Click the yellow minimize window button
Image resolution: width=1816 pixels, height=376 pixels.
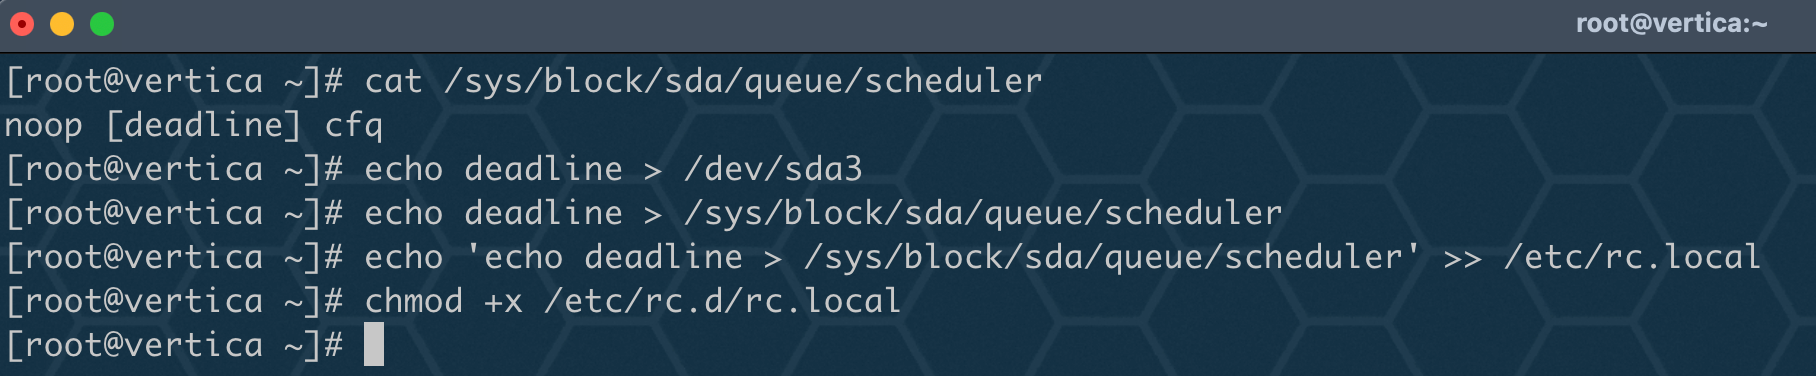(62, 24)
